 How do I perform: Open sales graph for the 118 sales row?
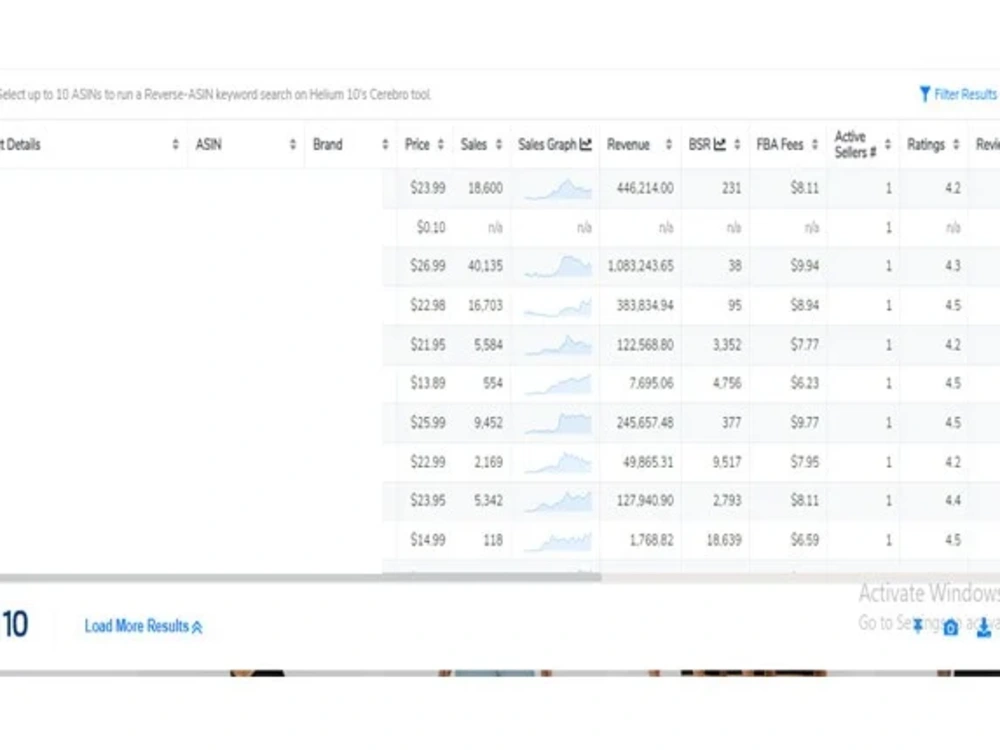[558, 541]
